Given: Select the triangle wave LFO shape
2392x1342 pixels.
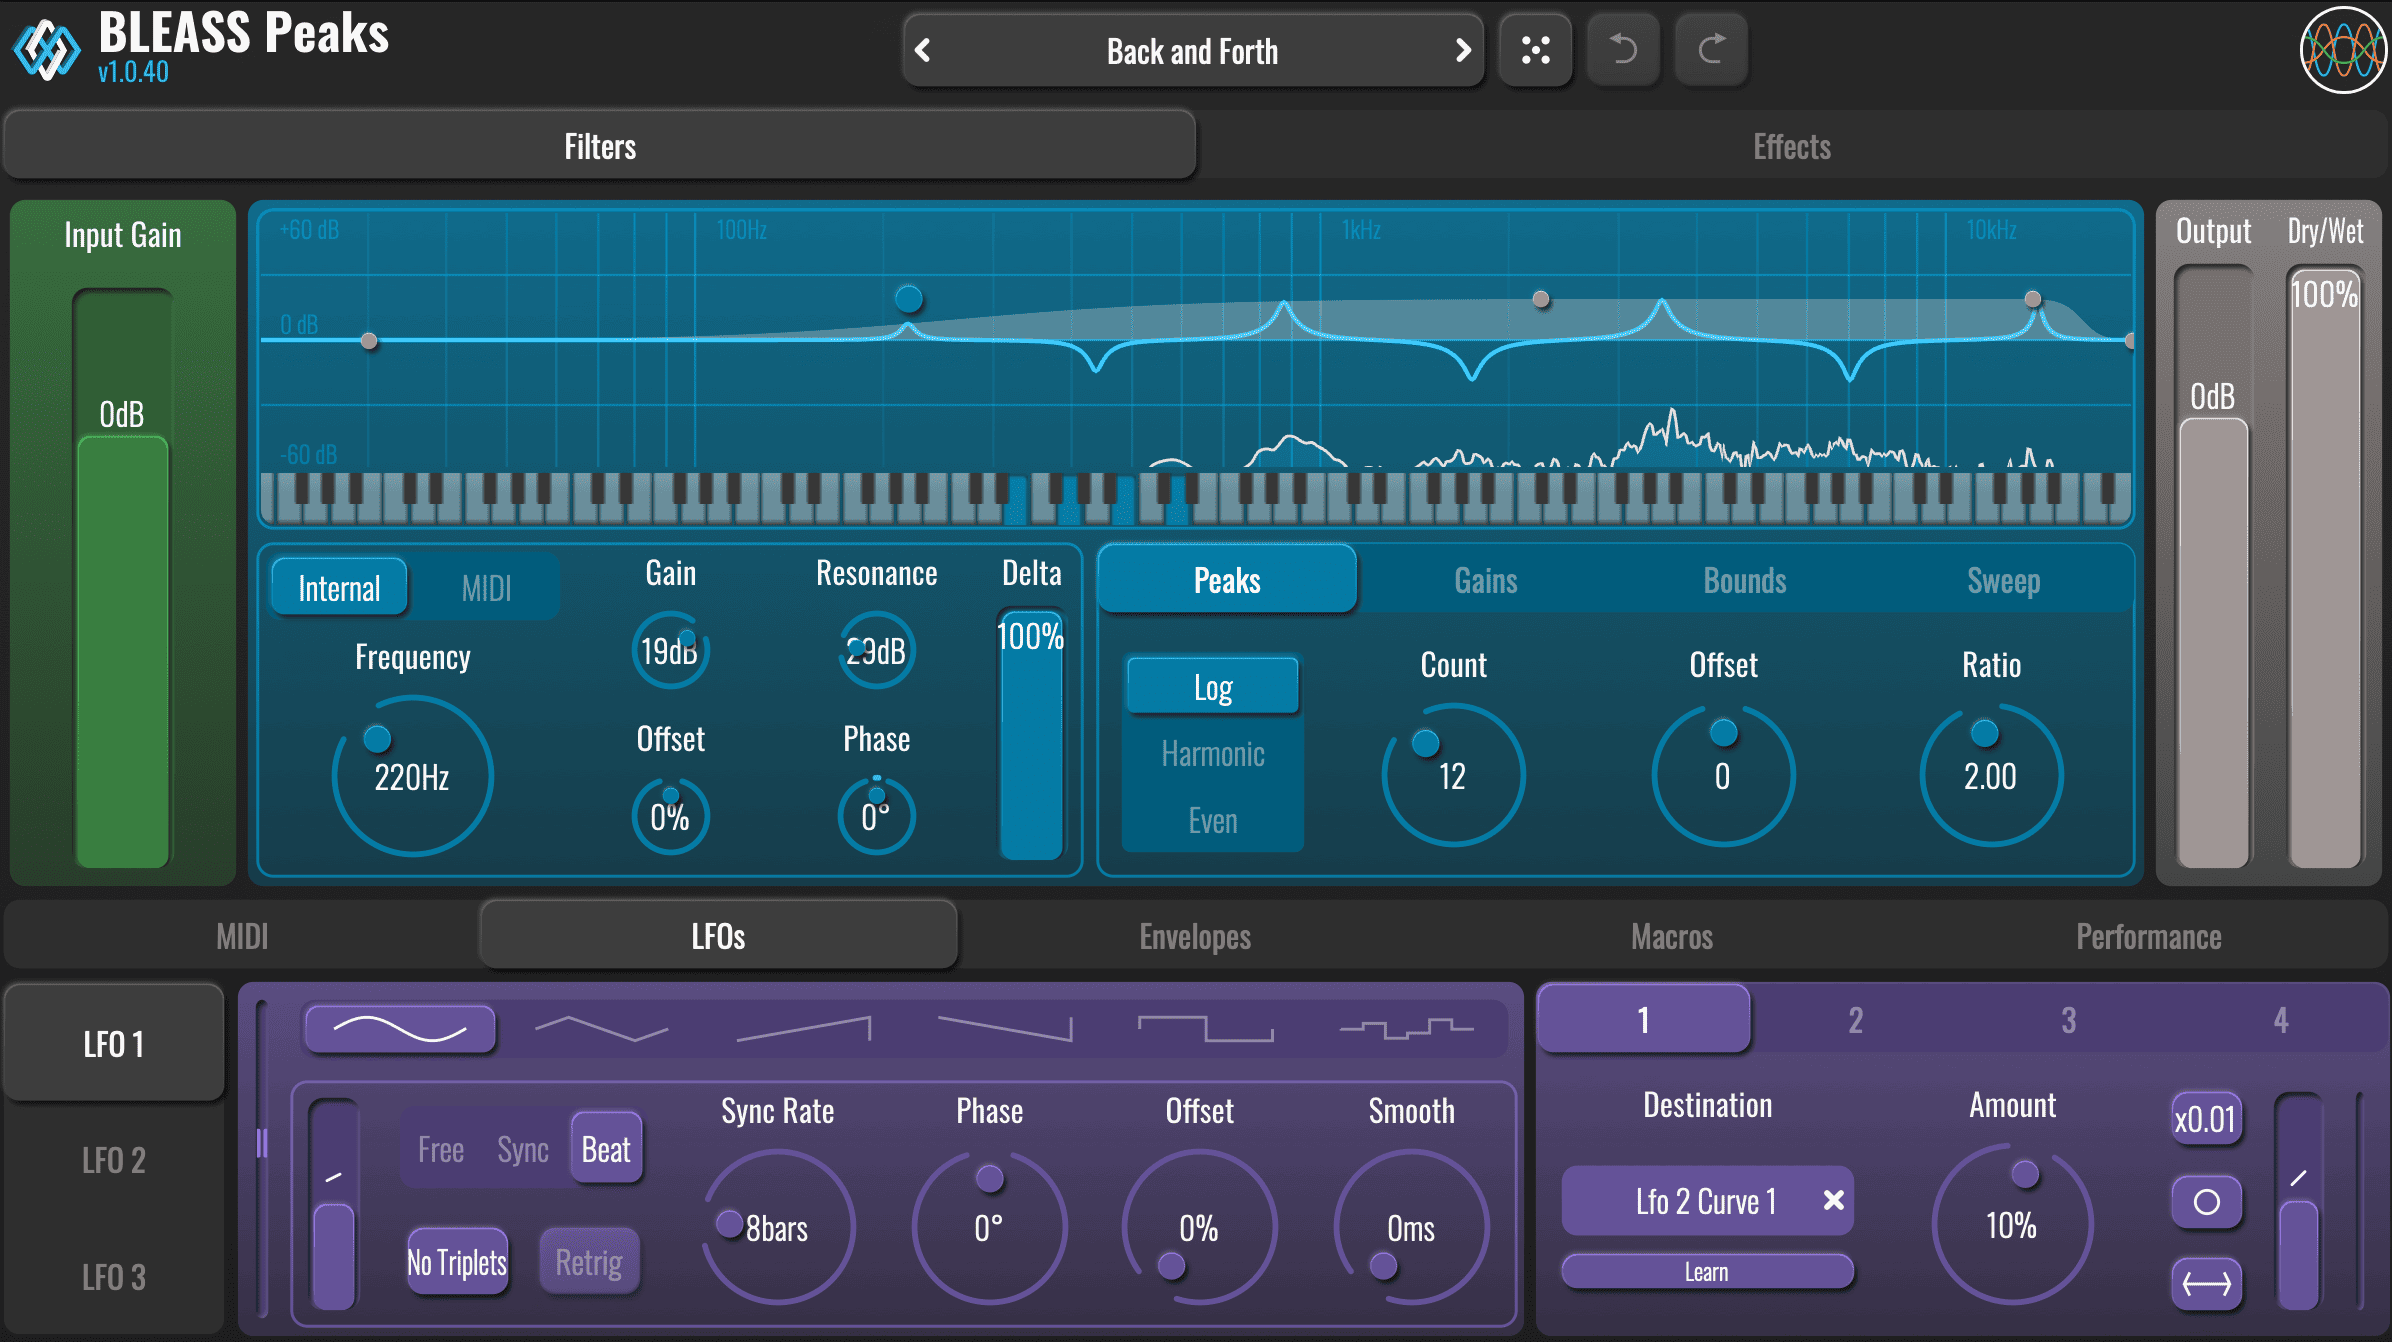Looking at the screenshot, I should pos(601,1028).
